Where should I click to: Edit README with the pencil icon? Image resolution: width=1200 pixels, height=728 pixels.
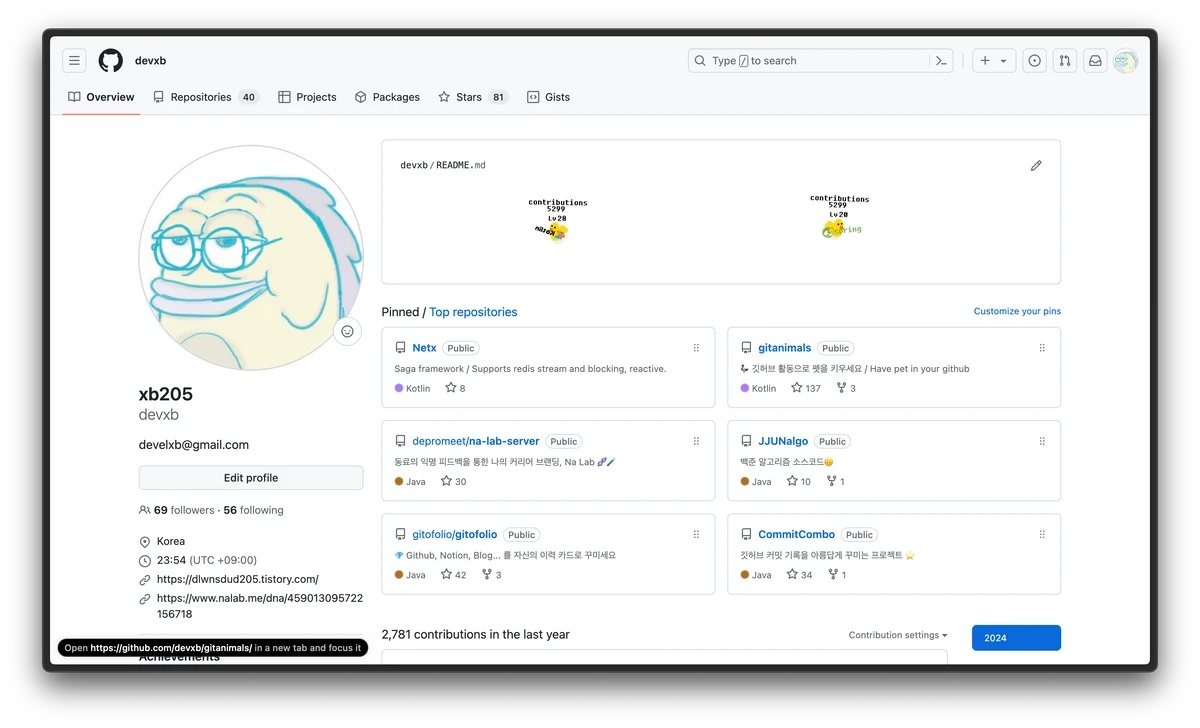pyautogui.click(x=1036, y=166)
